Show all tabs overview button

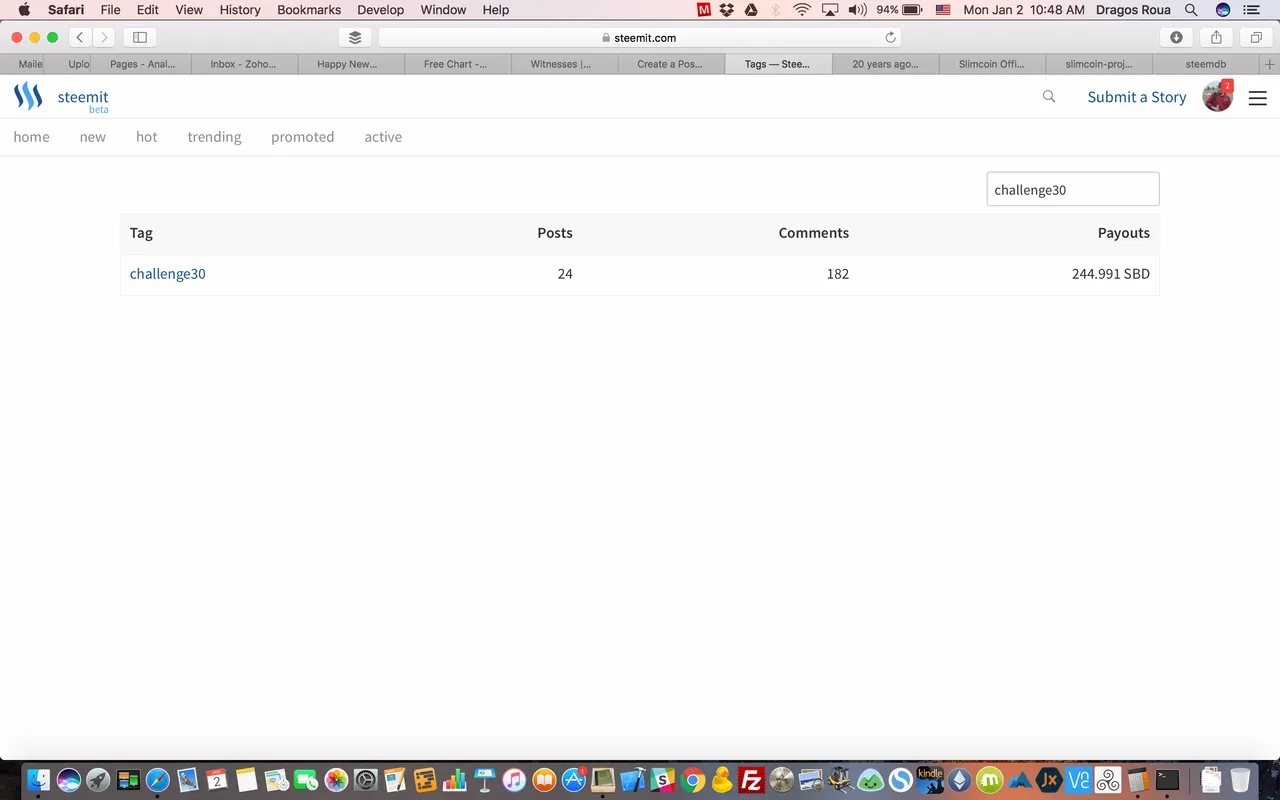point(1256,37)
